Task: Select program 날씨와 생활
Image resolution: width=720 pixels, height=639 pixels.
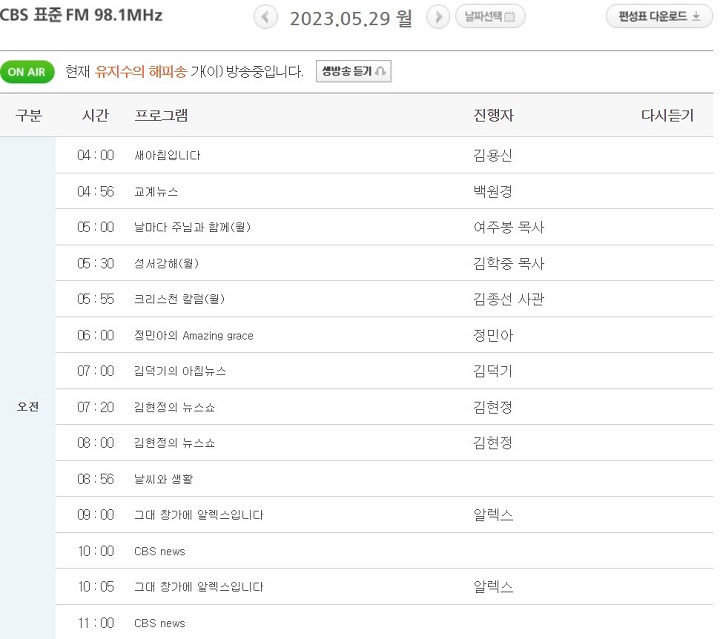Action: 163,479
